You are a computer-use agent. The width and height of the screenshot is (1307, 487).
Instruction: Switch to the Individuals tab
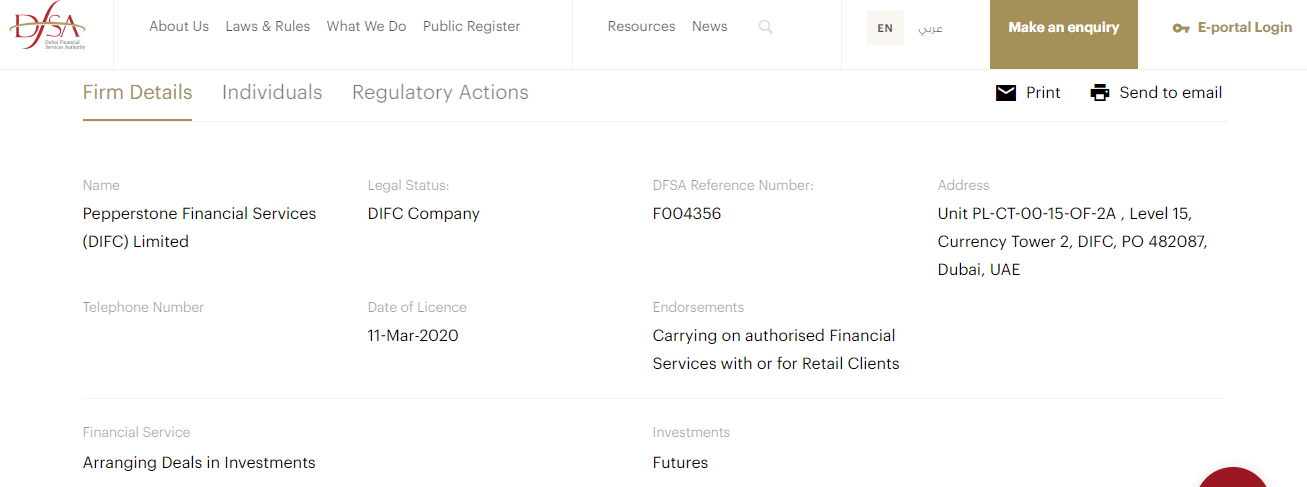tap(272, 93)
